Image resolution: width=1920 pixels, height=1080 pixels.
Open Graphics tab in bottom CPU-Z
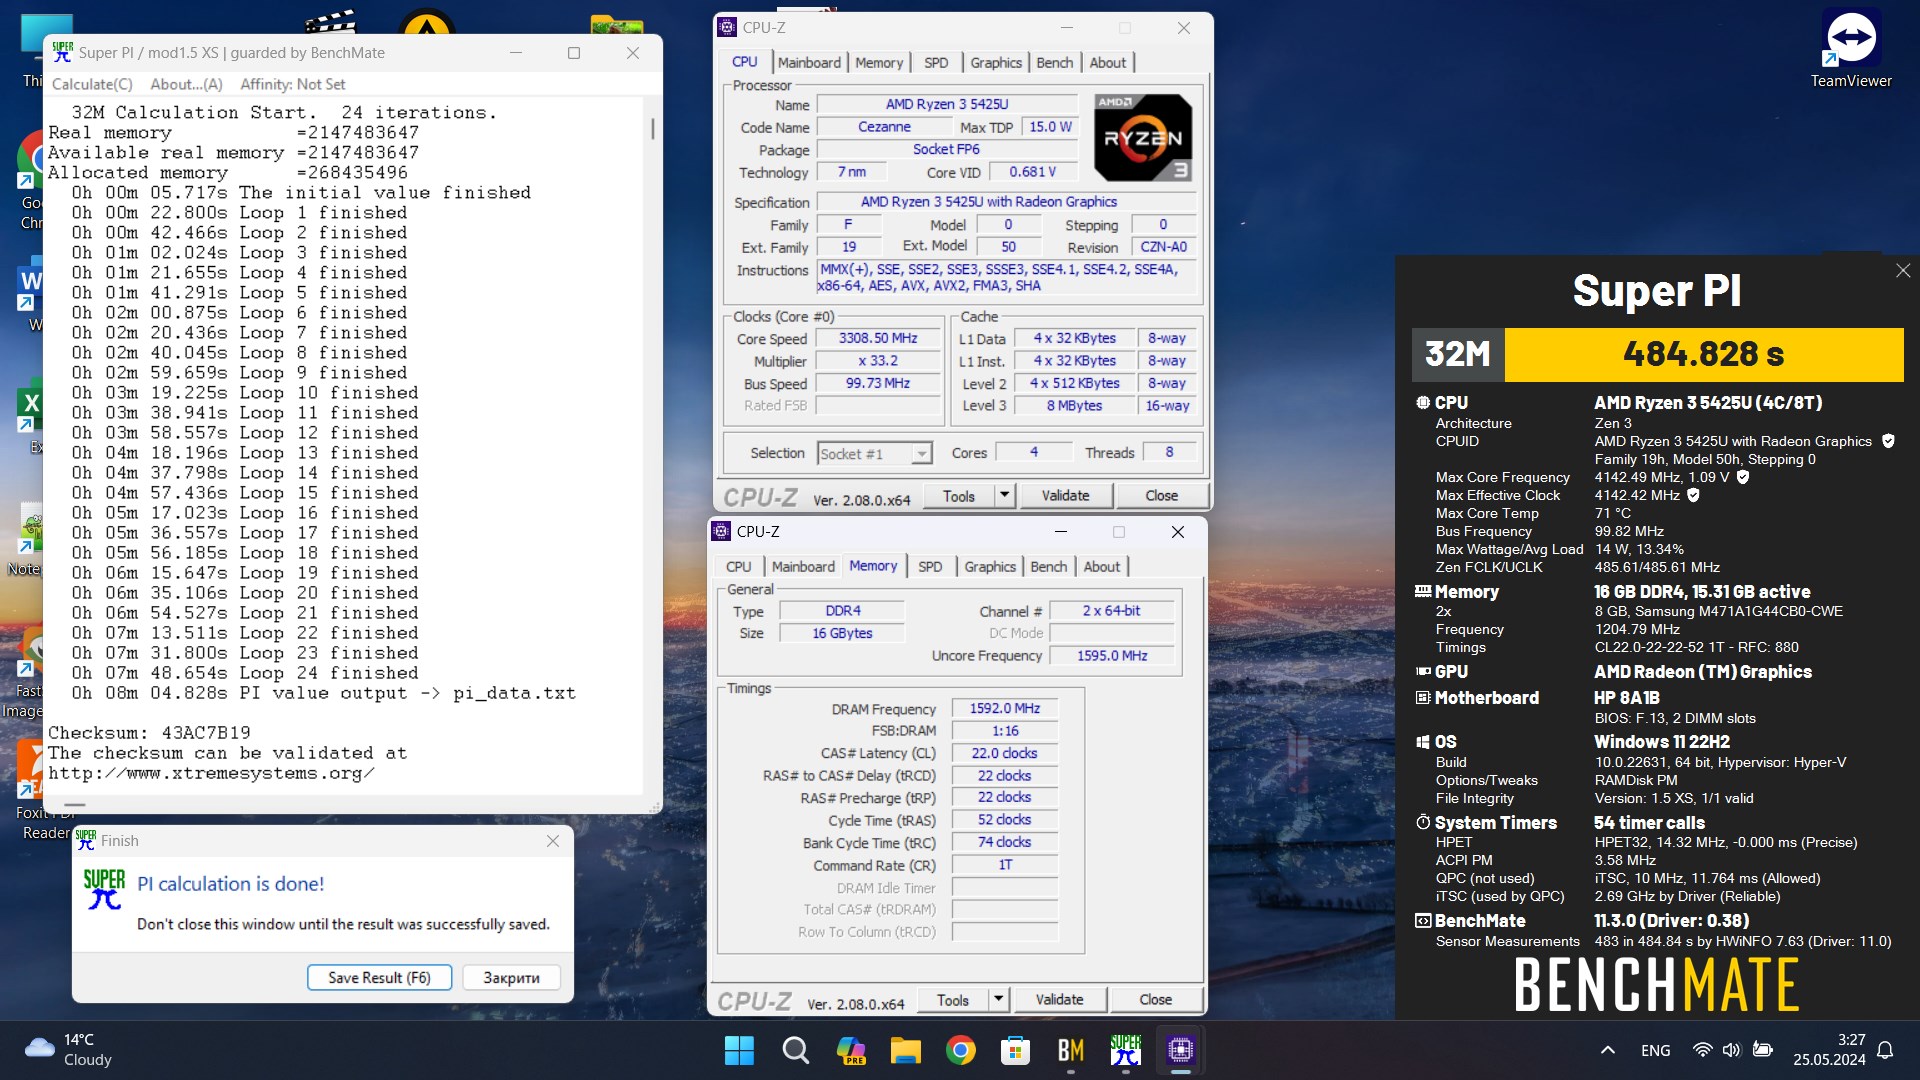(x=990, y=566)
